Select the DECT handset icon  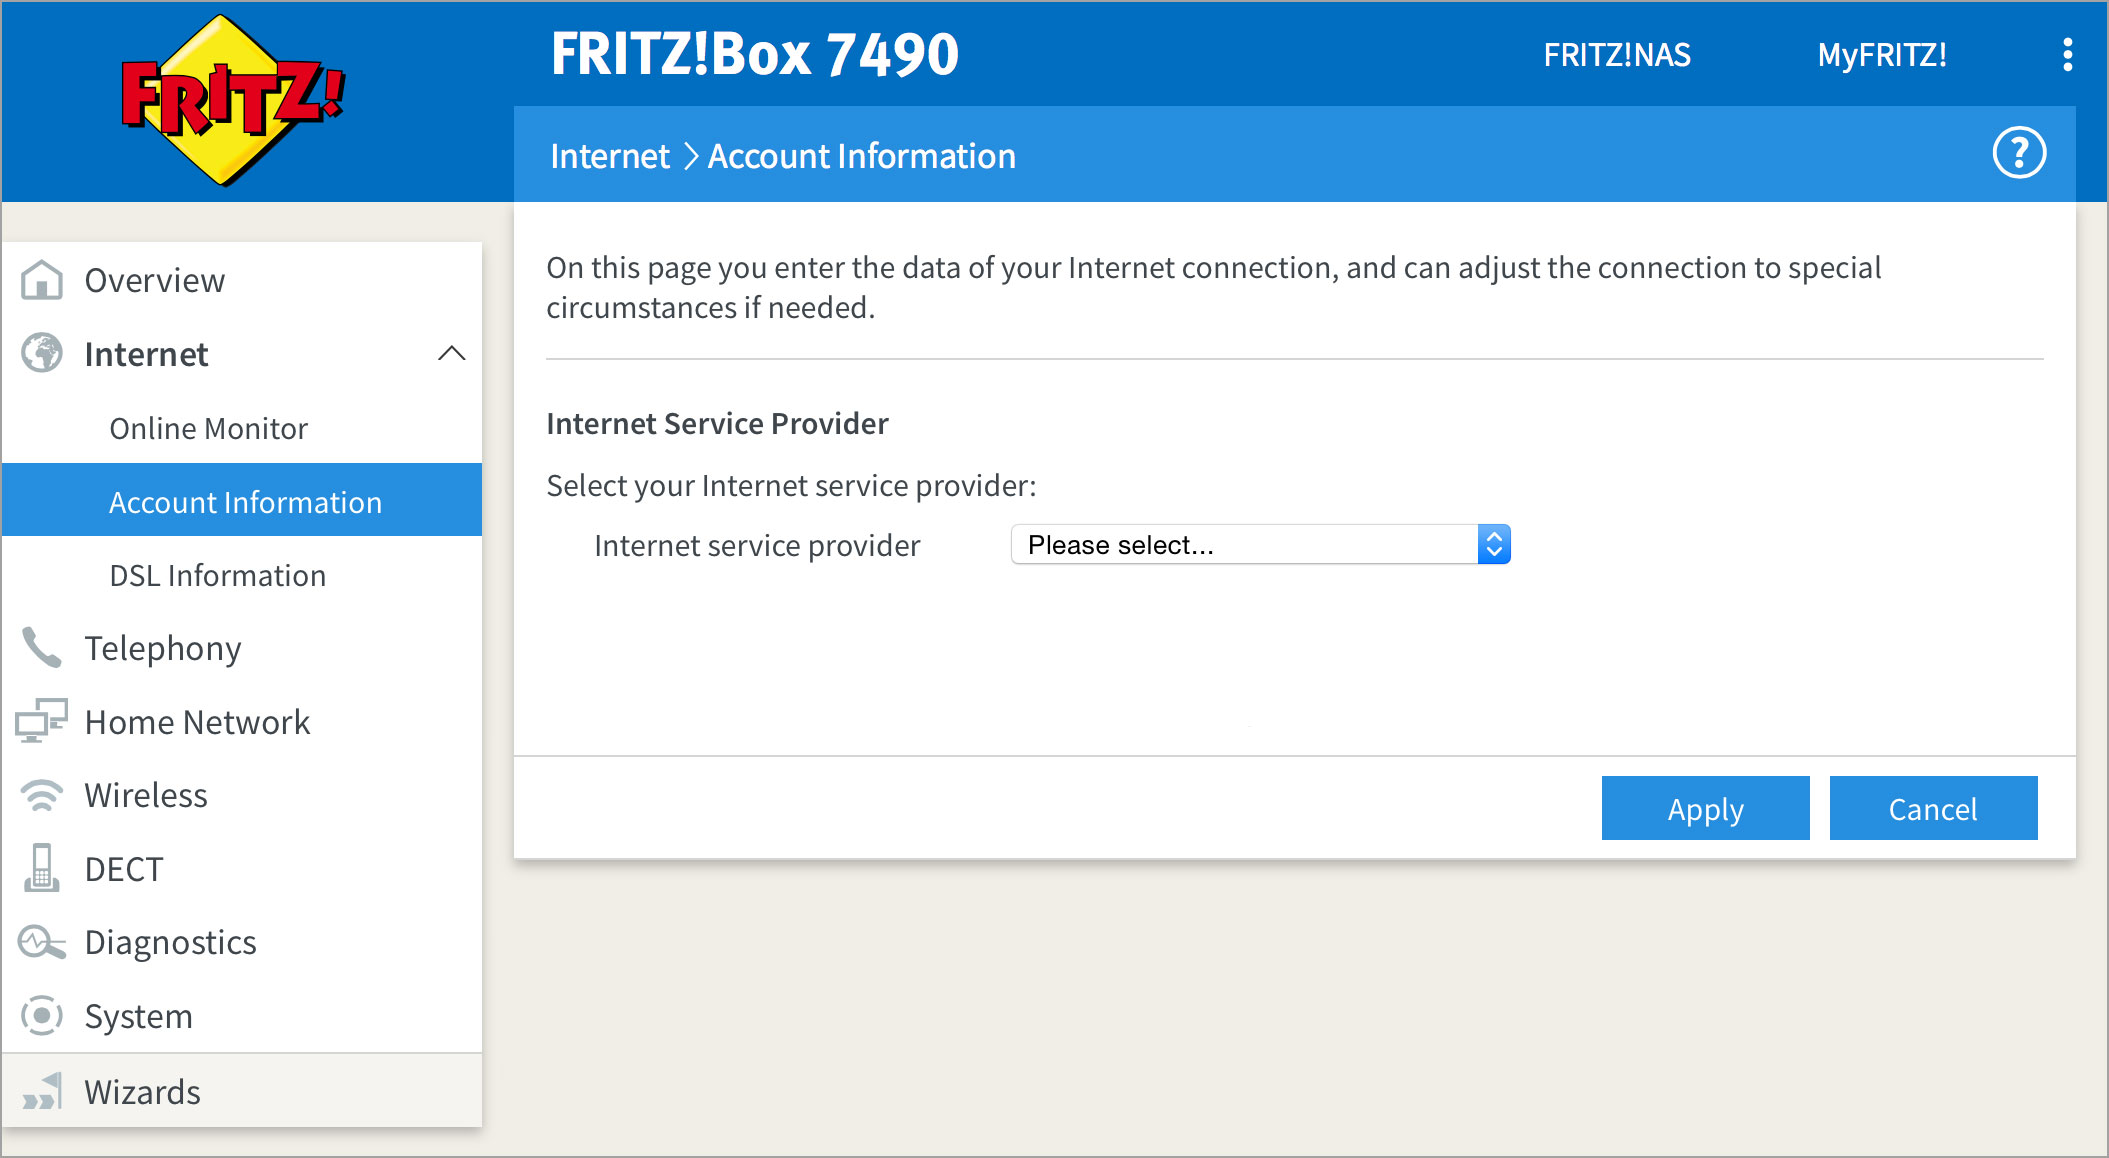click(40, 868)
